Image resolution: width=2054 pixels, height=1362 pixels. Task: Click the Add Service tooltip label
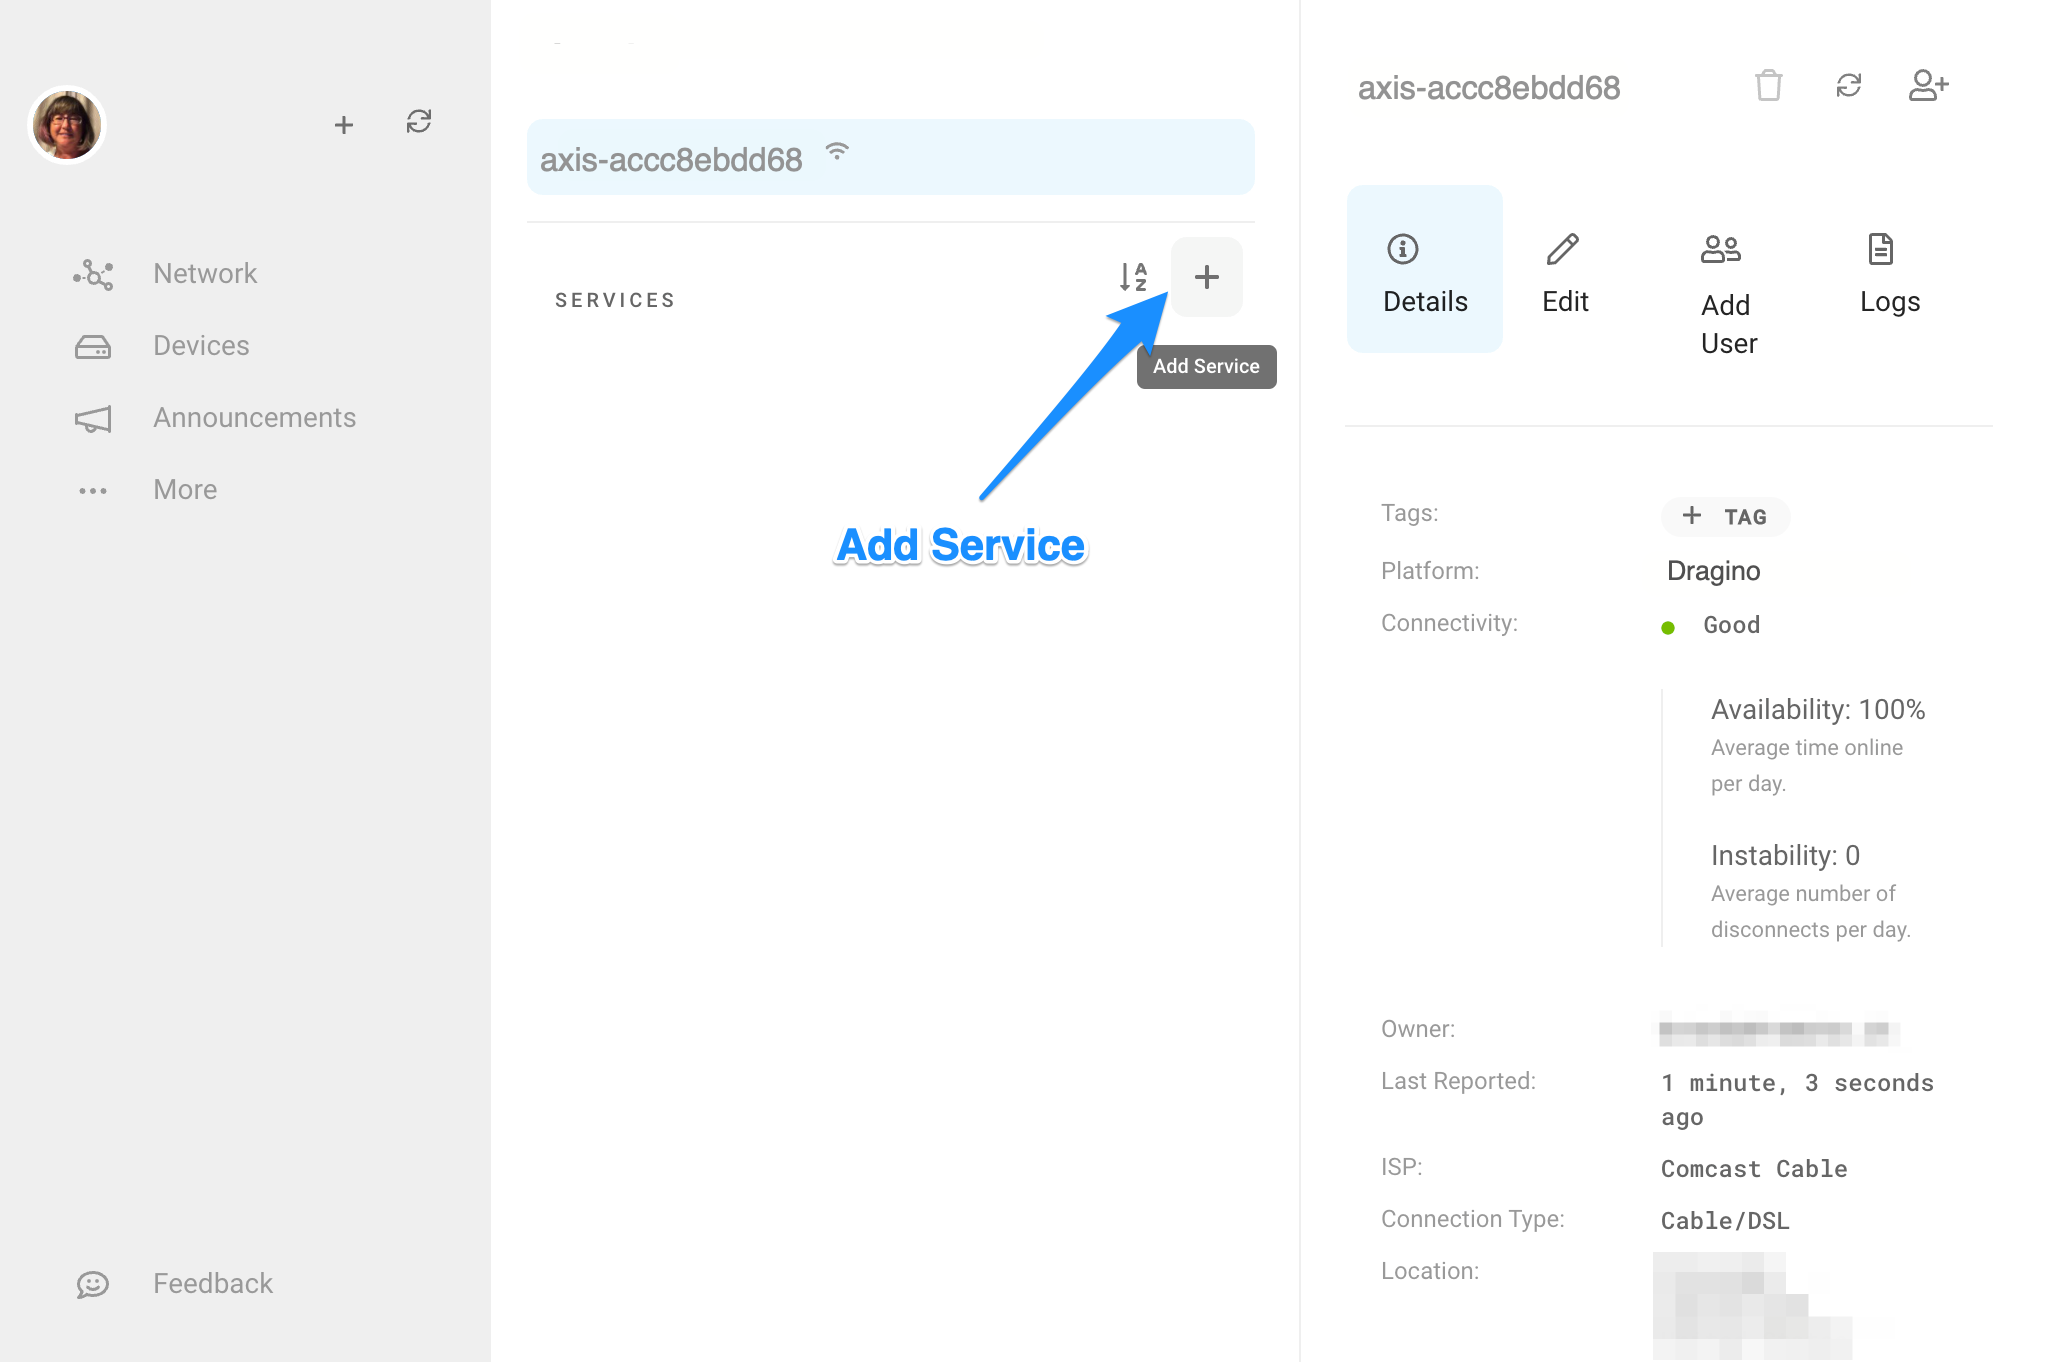point(1205,366)
